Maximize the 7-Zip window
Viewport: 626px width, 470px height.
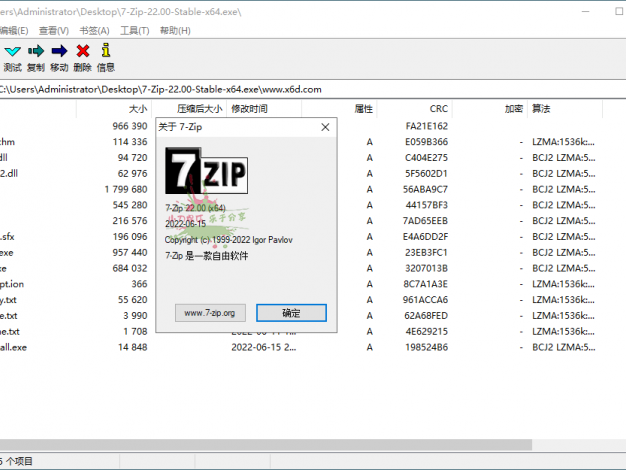[x=619, y=12]
